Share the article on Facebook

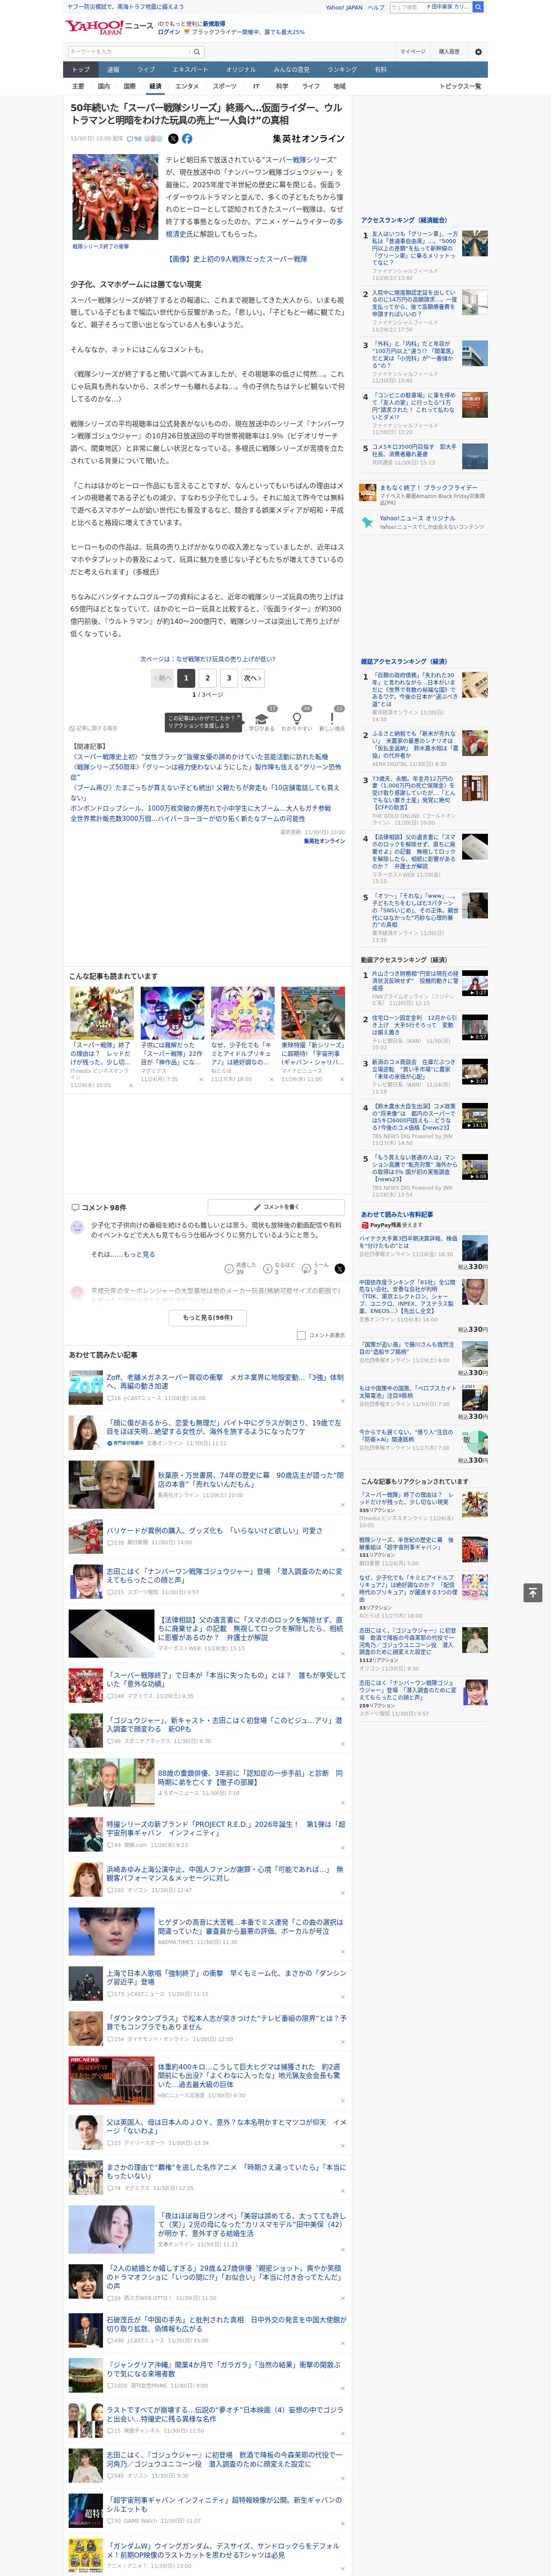(187, 139)
